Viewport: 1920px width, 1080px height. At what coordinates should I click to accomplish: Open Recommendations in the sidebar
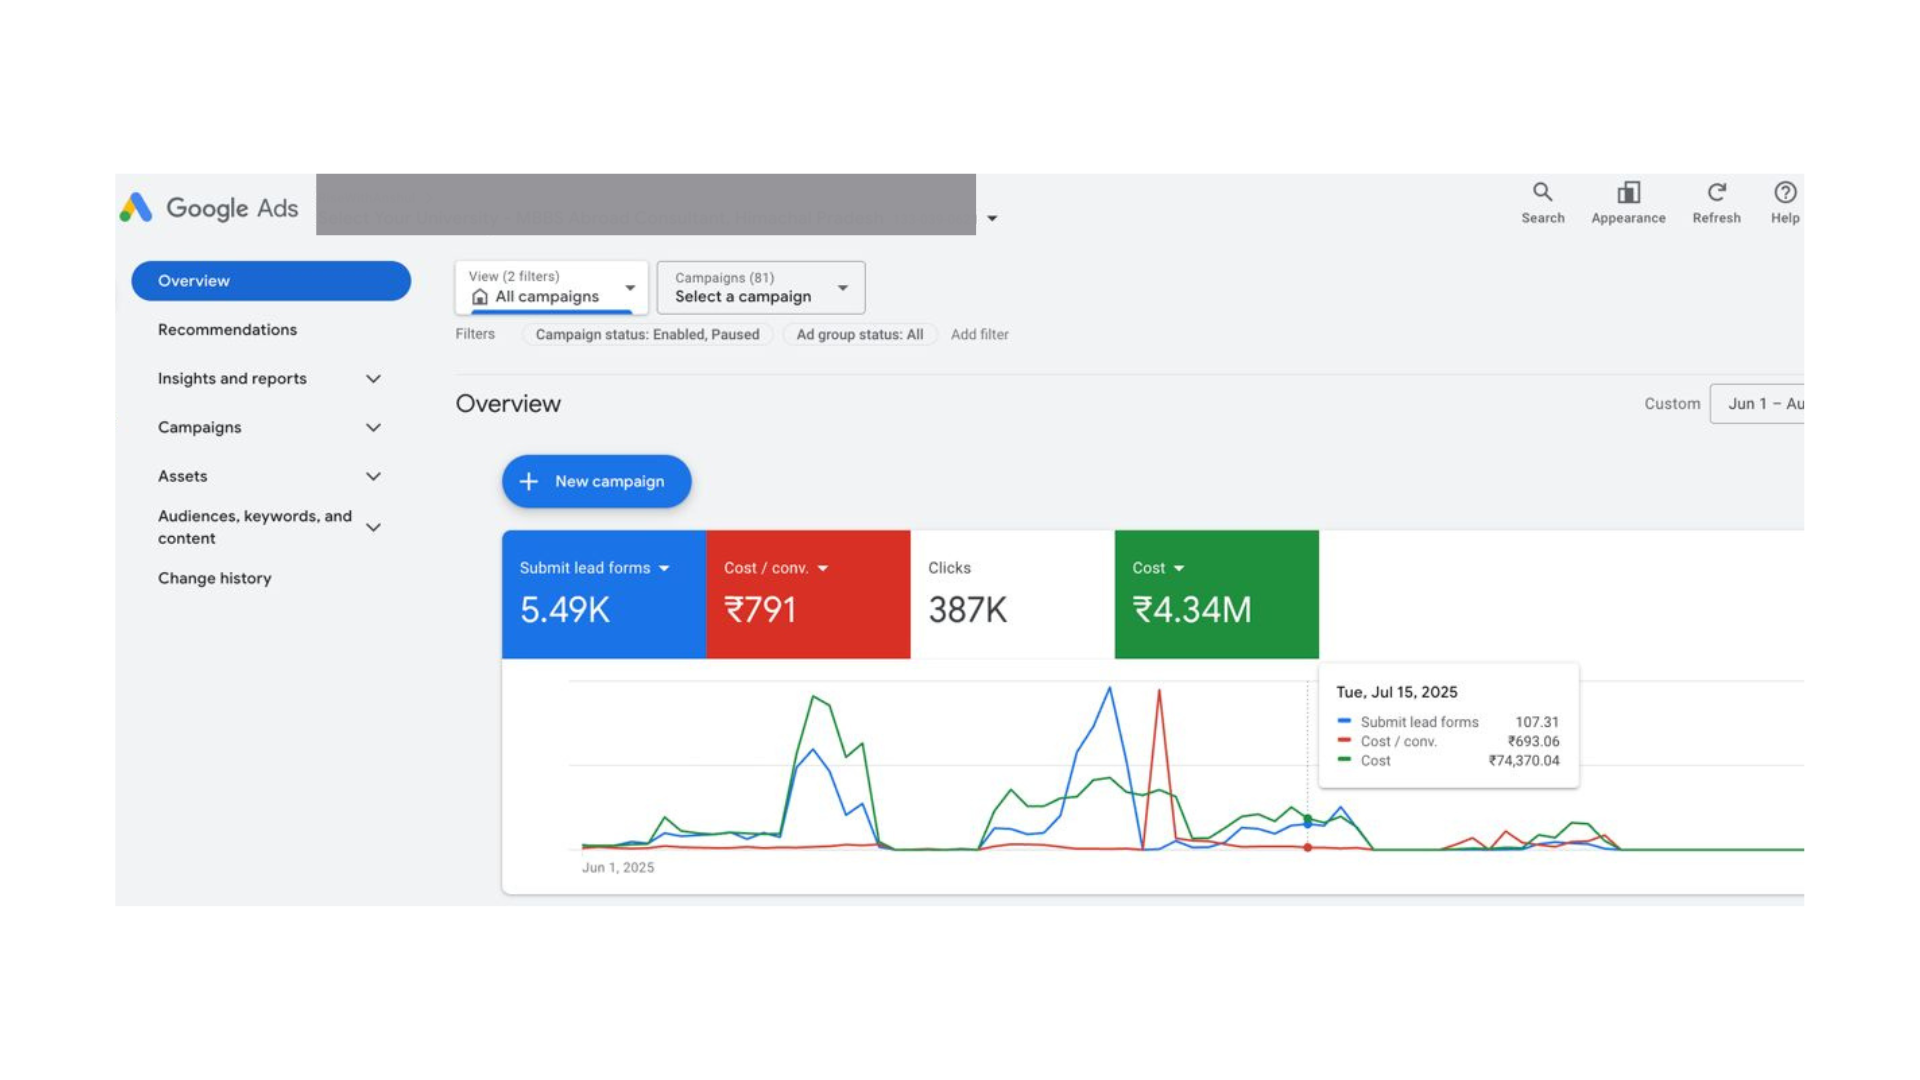coord(227,330)
